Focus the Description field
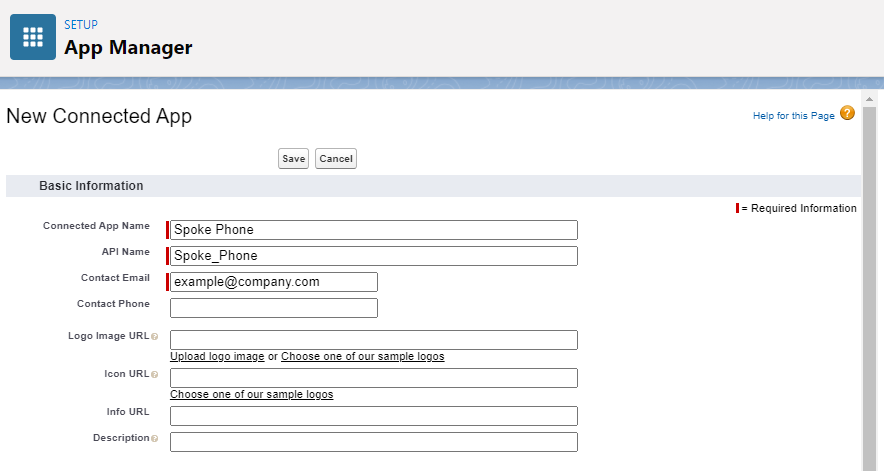The image size is (884, 471). pyautogui.click(x=374, y=442)
